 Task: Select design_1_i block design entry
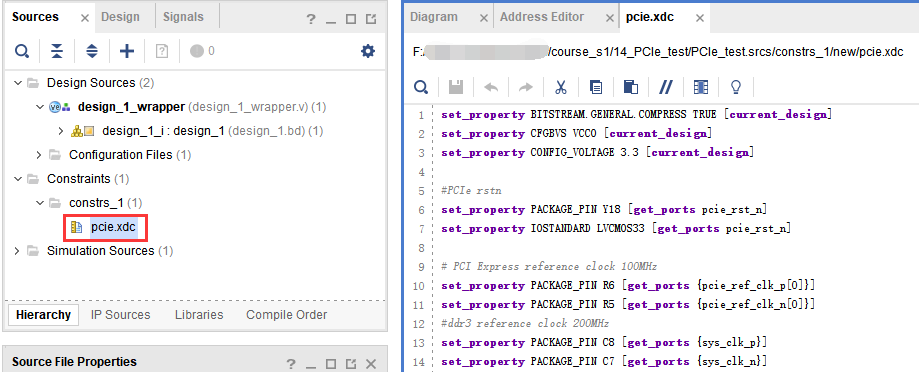(163, 131)
